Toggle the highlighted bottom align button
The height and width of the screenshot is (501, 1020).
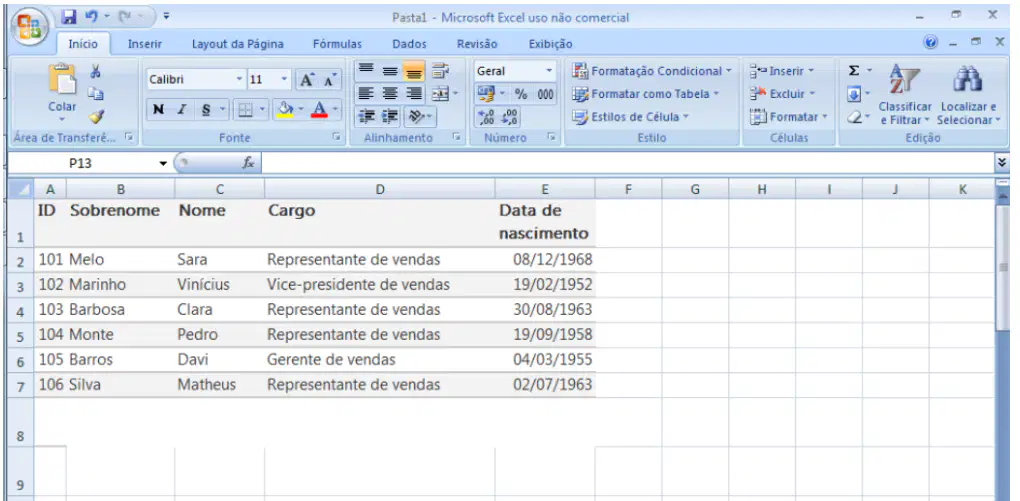(414, 70)
